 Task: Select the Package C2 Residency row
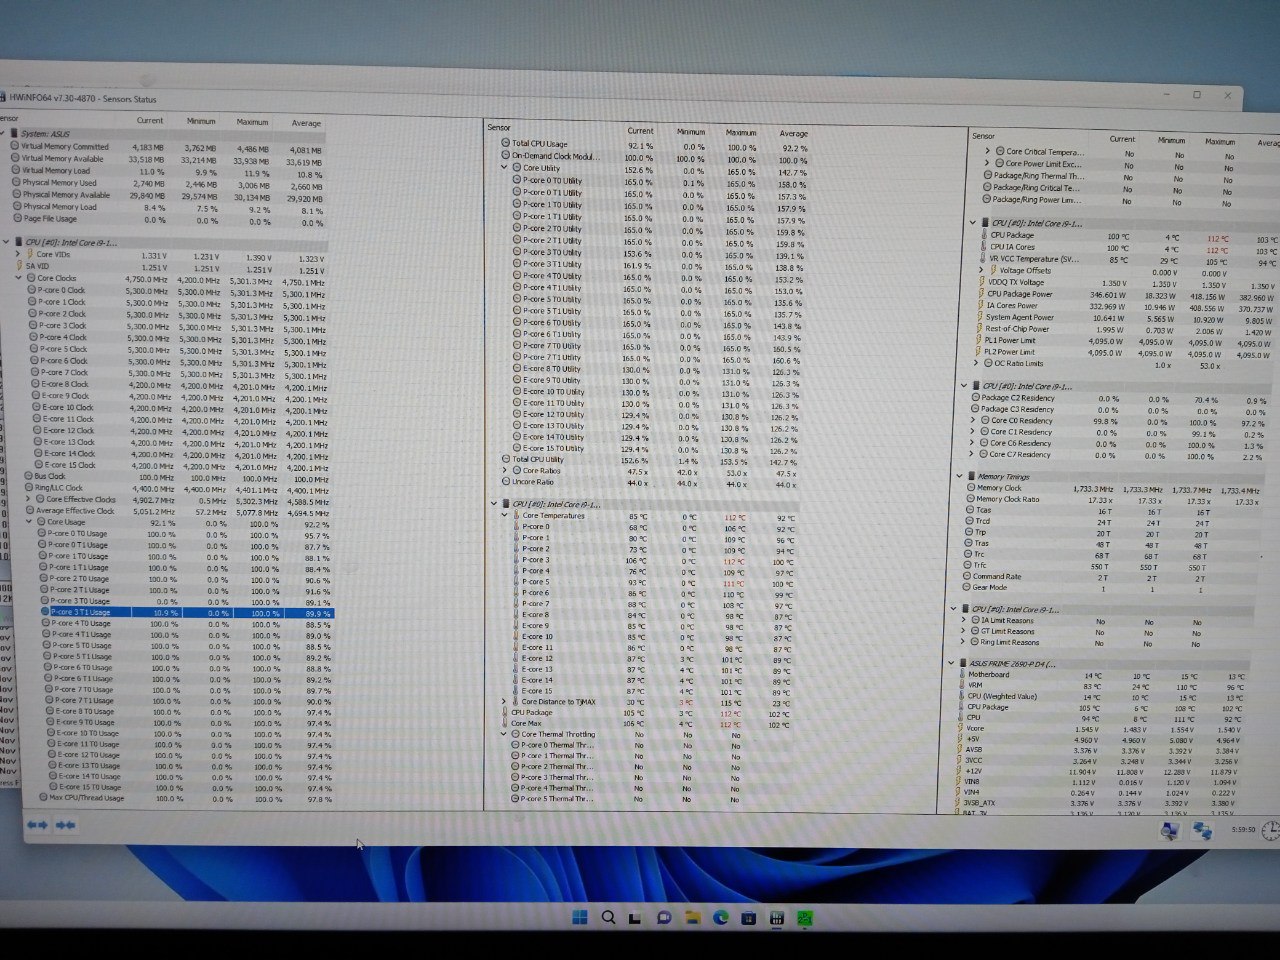(1119, 398)
